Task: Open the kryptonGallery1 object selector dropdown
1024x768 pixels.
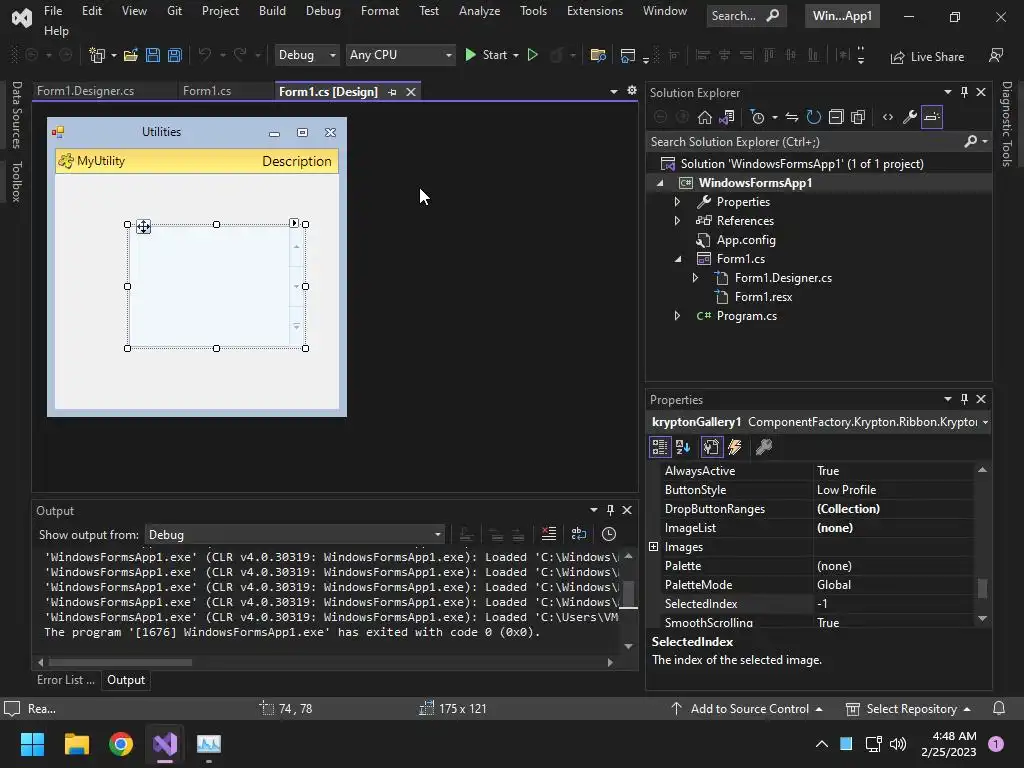Action: [x=985, y=422]
